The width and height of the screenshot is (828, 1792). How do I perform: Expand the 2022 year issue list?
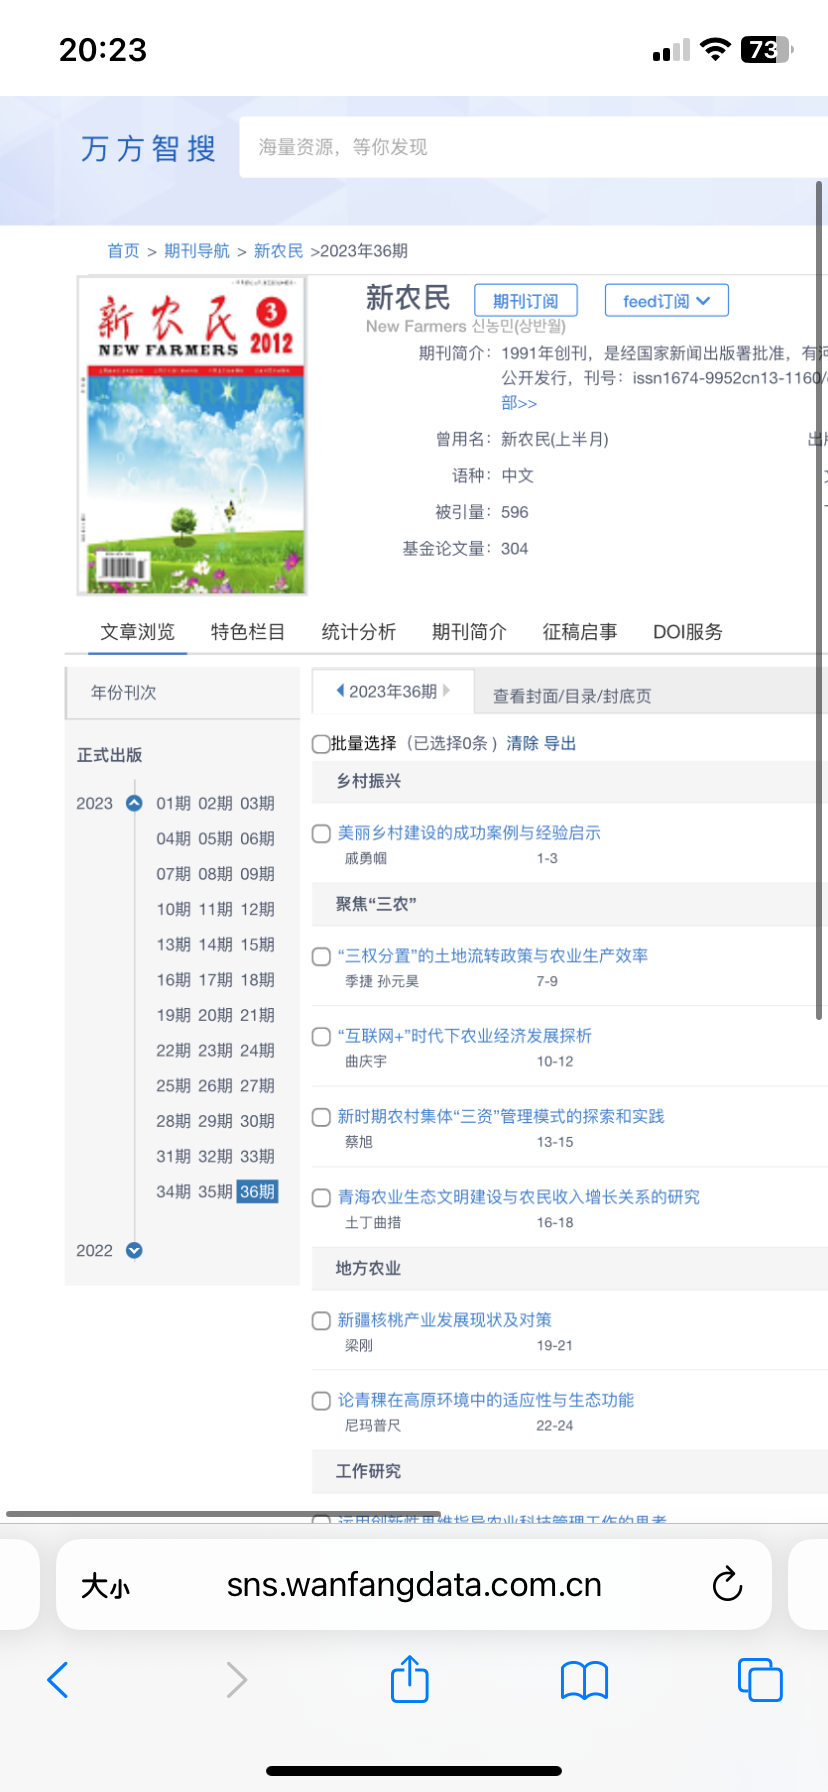coord(134,1250)
